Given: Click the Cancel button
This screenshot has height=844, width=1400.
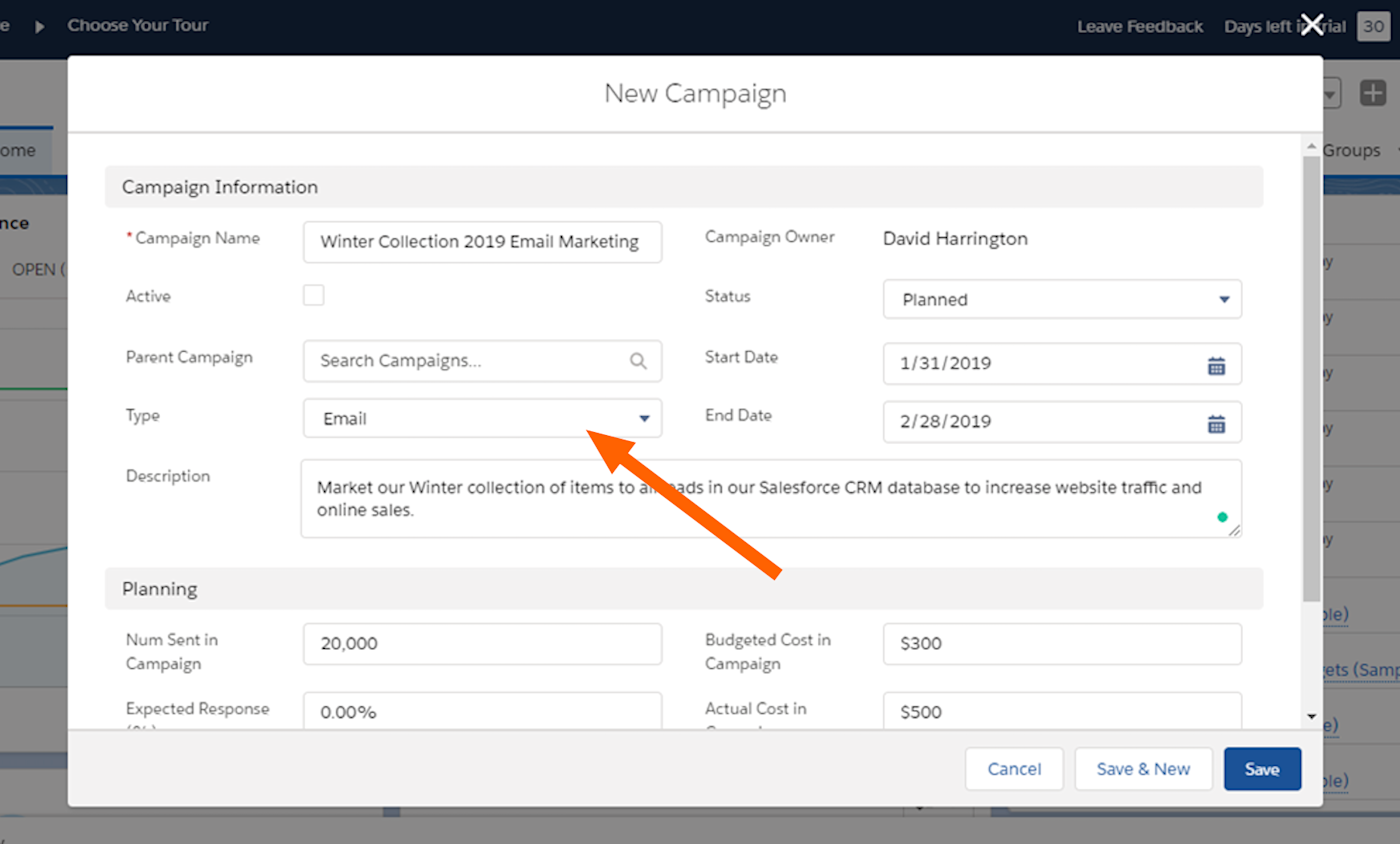Looking at the screenshot, I should [x=1014, y=769].
